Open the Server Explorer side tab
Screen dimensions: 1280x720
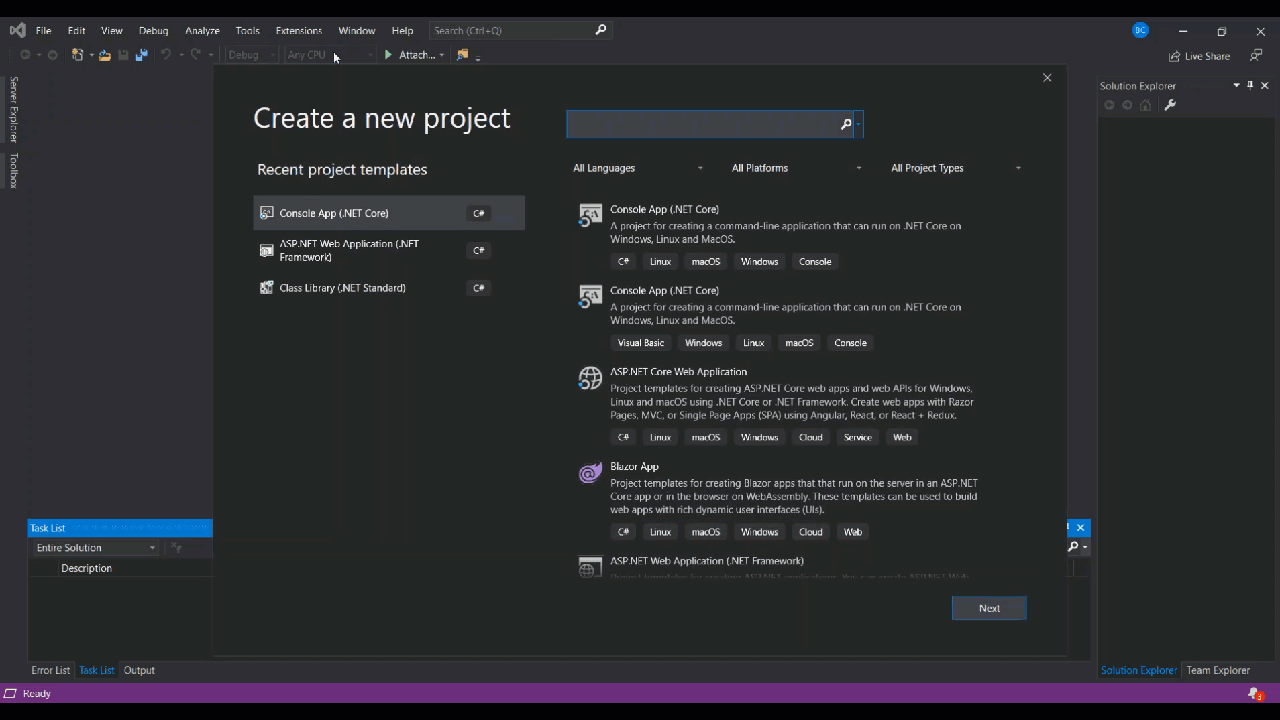[x=14, y=109]
